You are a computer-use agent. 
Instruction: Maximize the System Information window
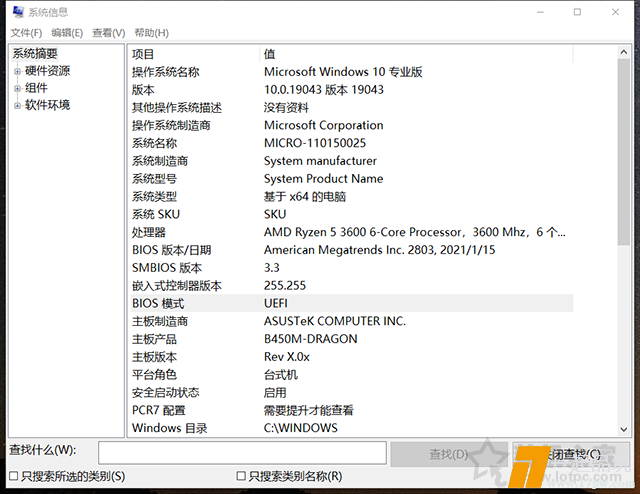click(x=577, y=12)
